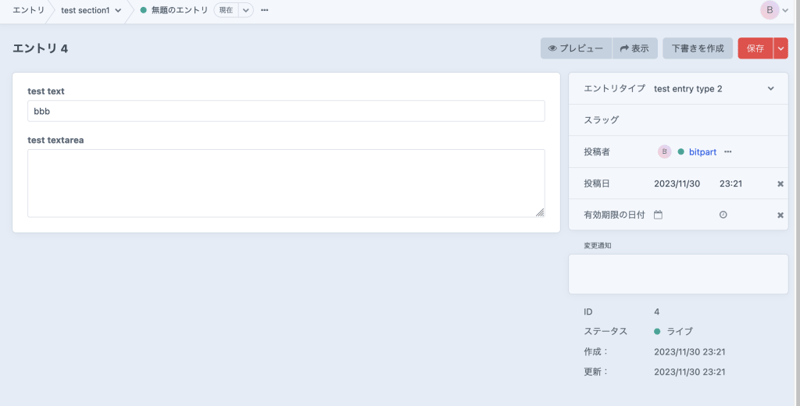Click the 下書きを作成 create draft button
800x406 pixels.
(x=697, y=48)
